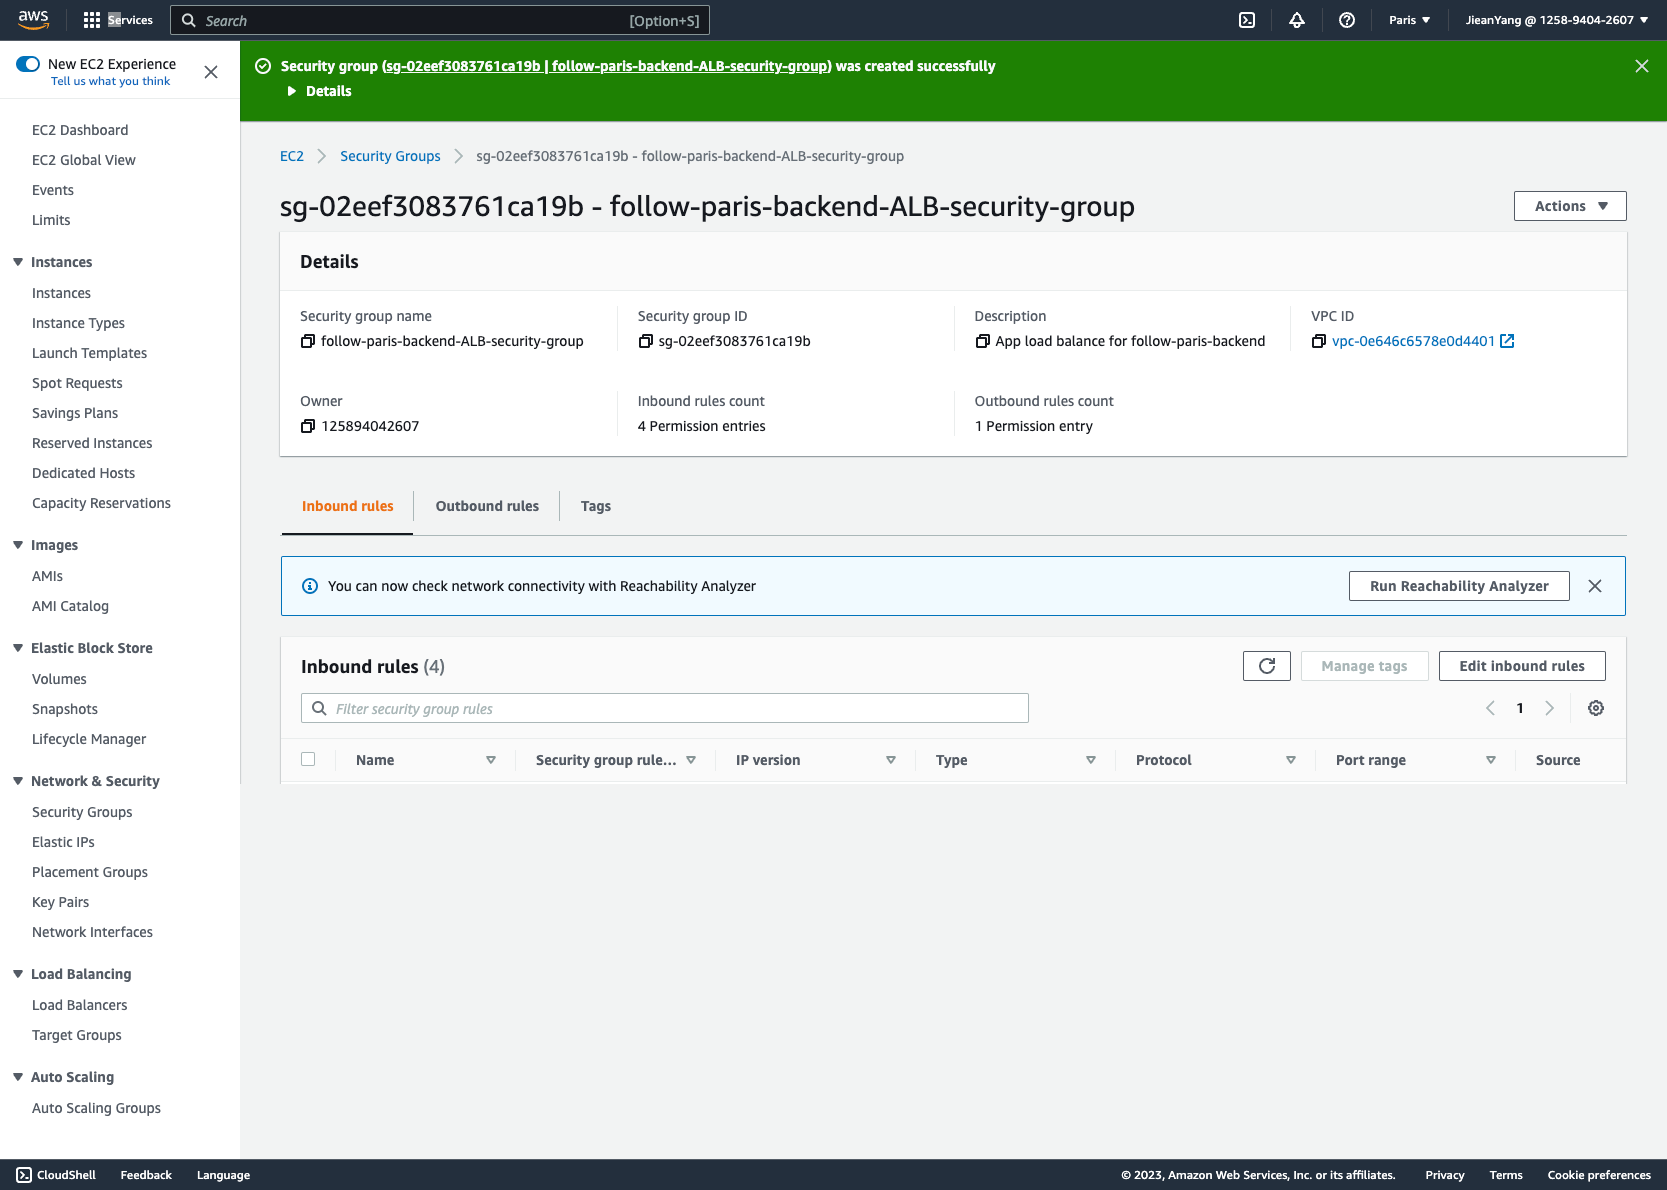Open Load Balancers in sidebar
The width and height of the screenshot is (1667, 1190).
point(79,1005)
